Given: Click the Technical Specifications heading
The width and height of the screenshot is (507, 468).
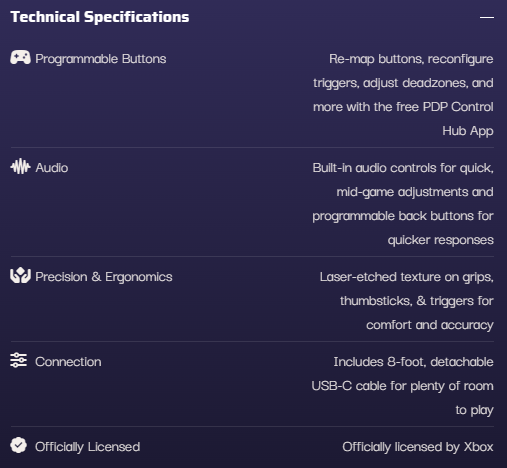Looking at the screenshot, I should 100,17.
